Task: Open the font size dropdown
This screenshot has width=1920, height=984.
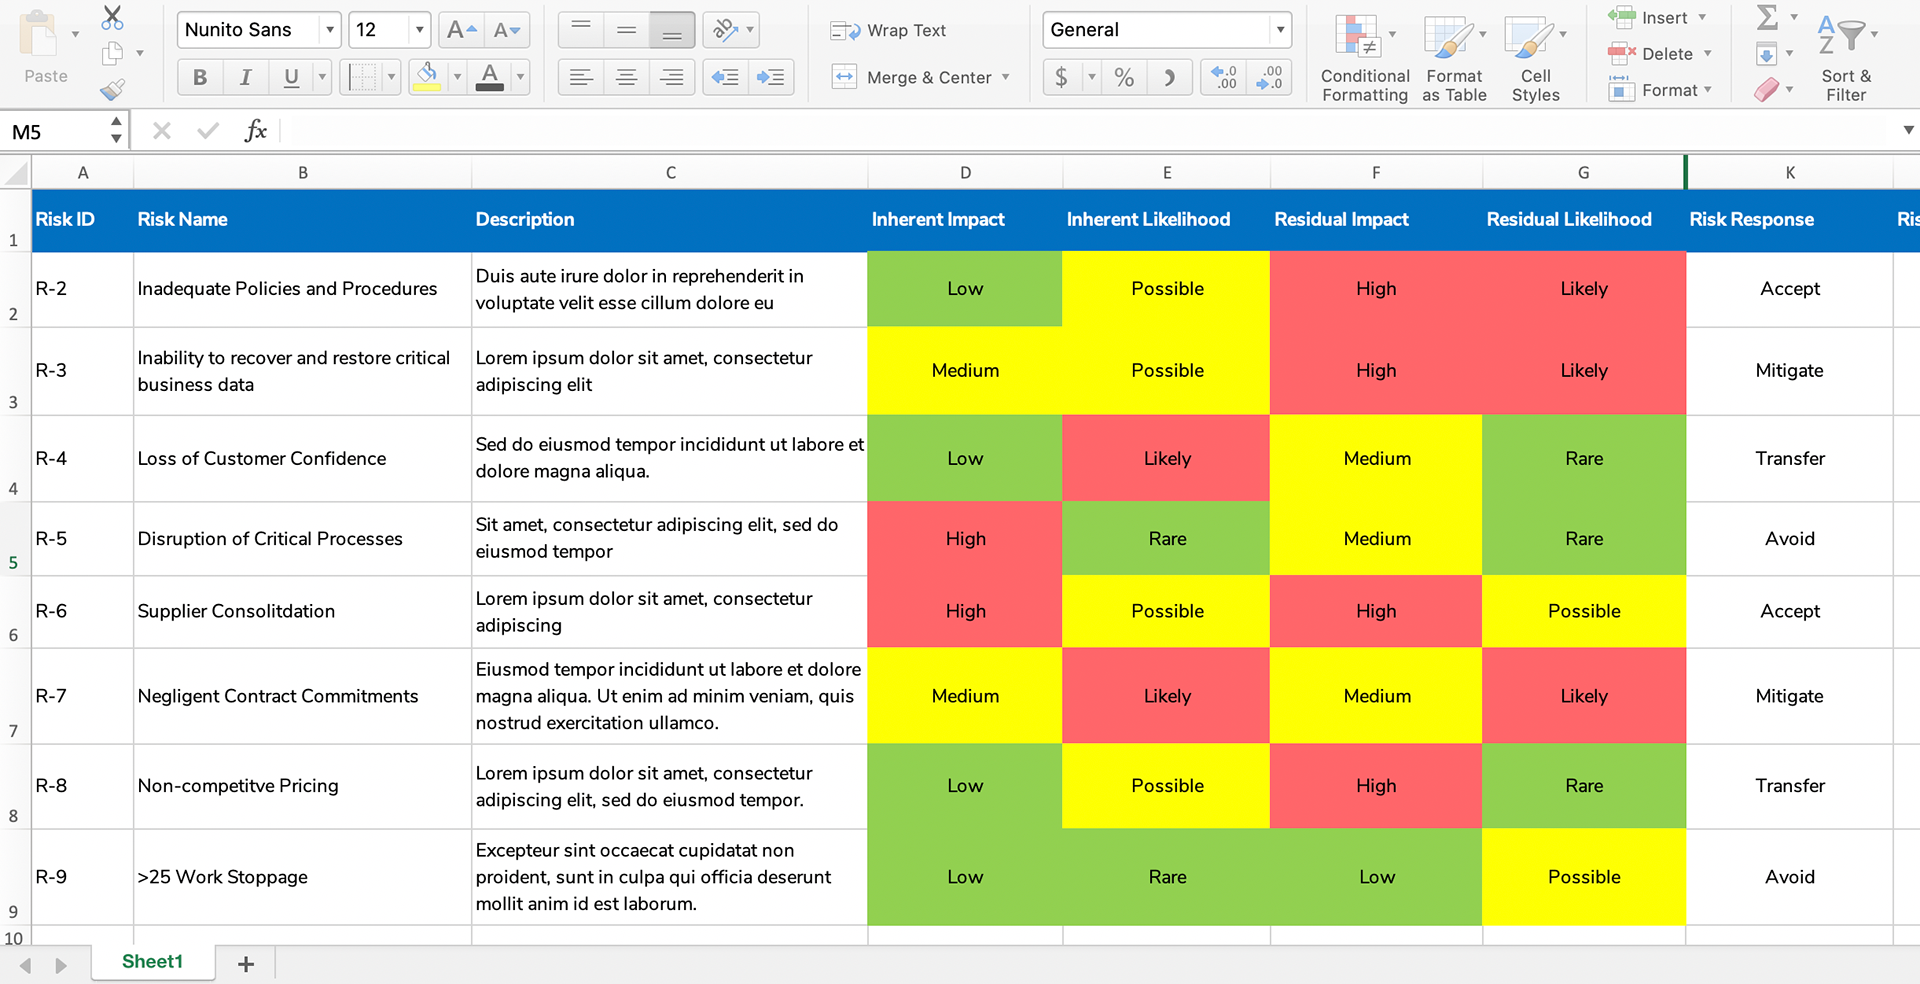Action: (x=420, y=30)
